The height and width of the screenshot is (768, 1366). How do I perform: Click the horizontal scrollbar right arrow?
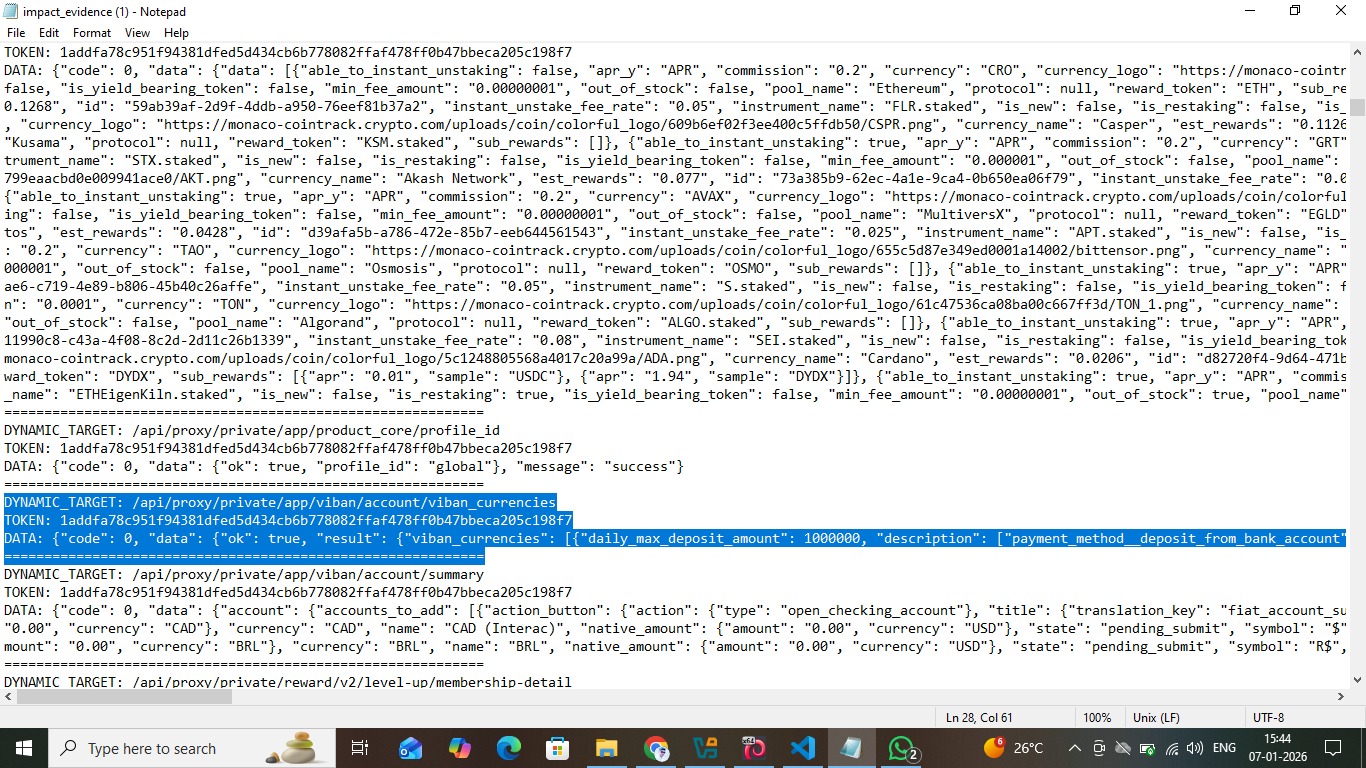[1340, 697]
